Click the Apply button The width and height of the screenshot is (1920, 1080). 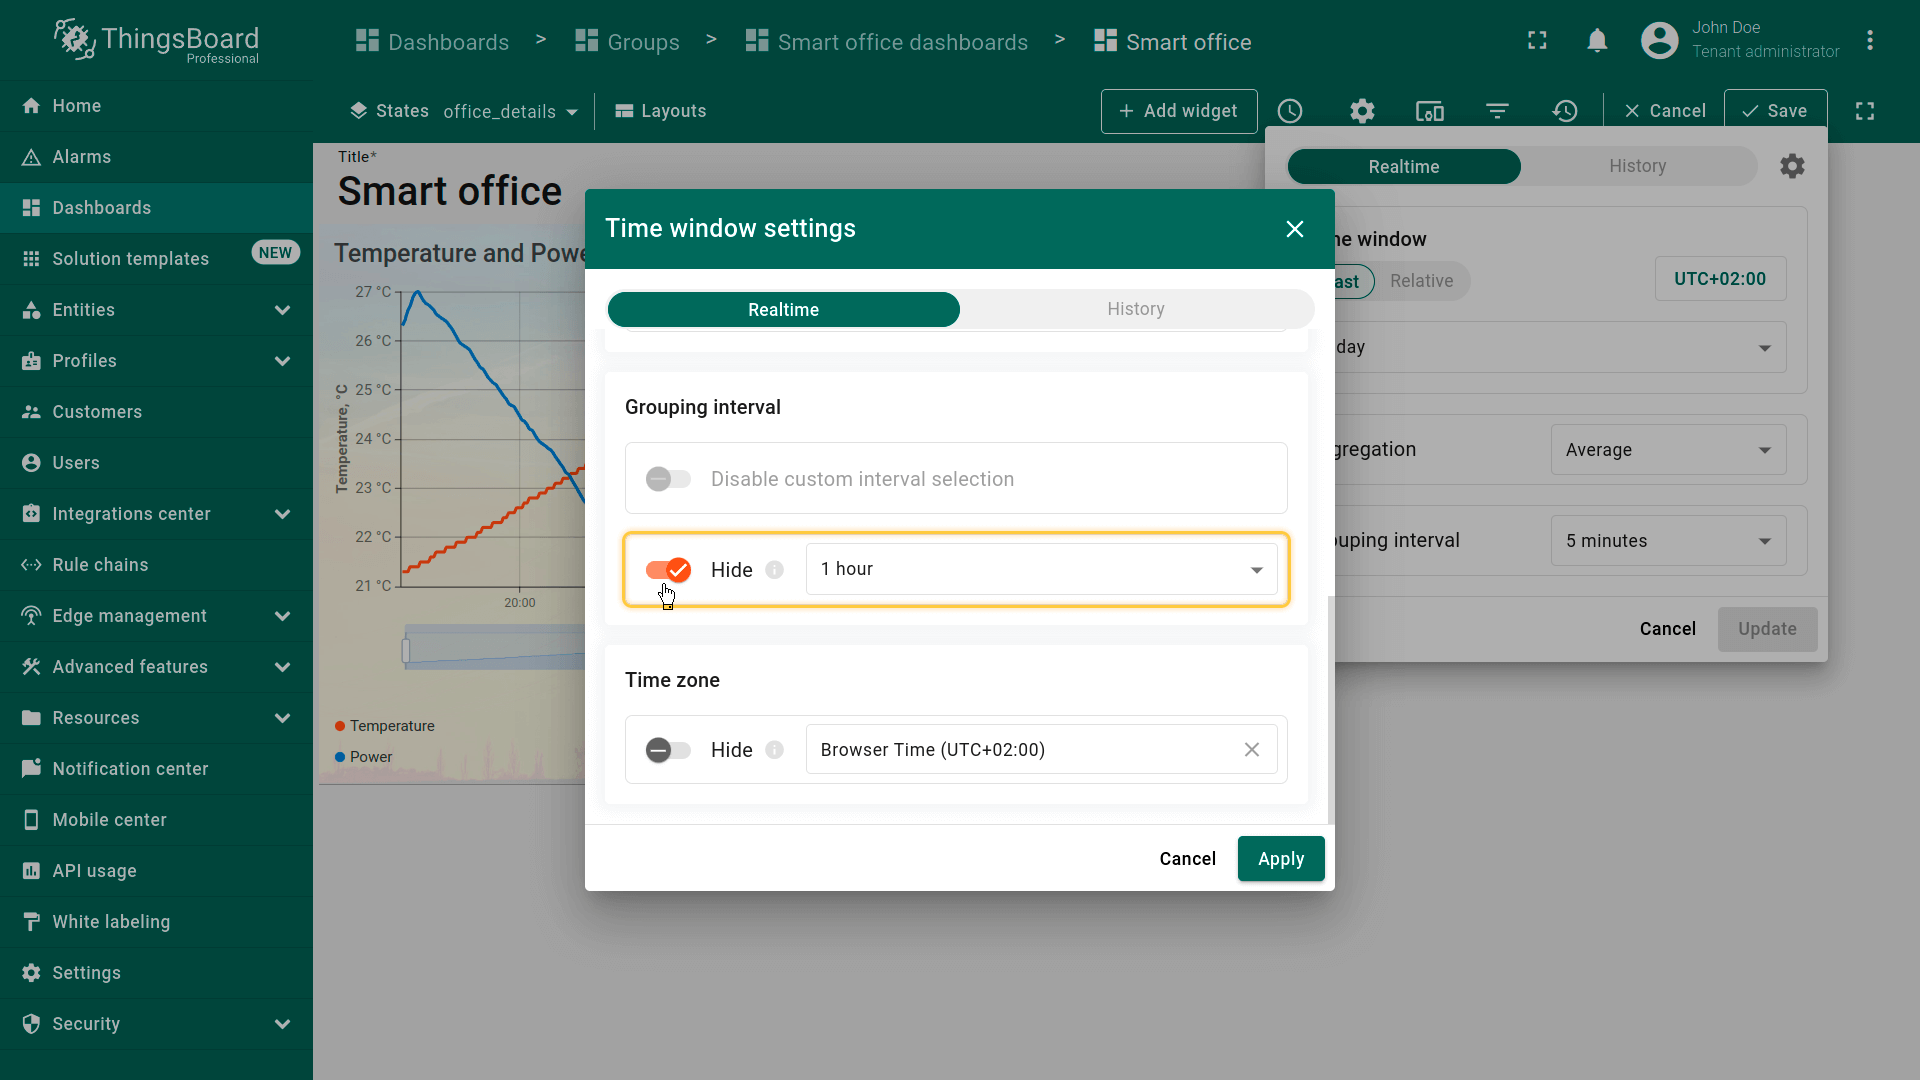click(1280, 859)
